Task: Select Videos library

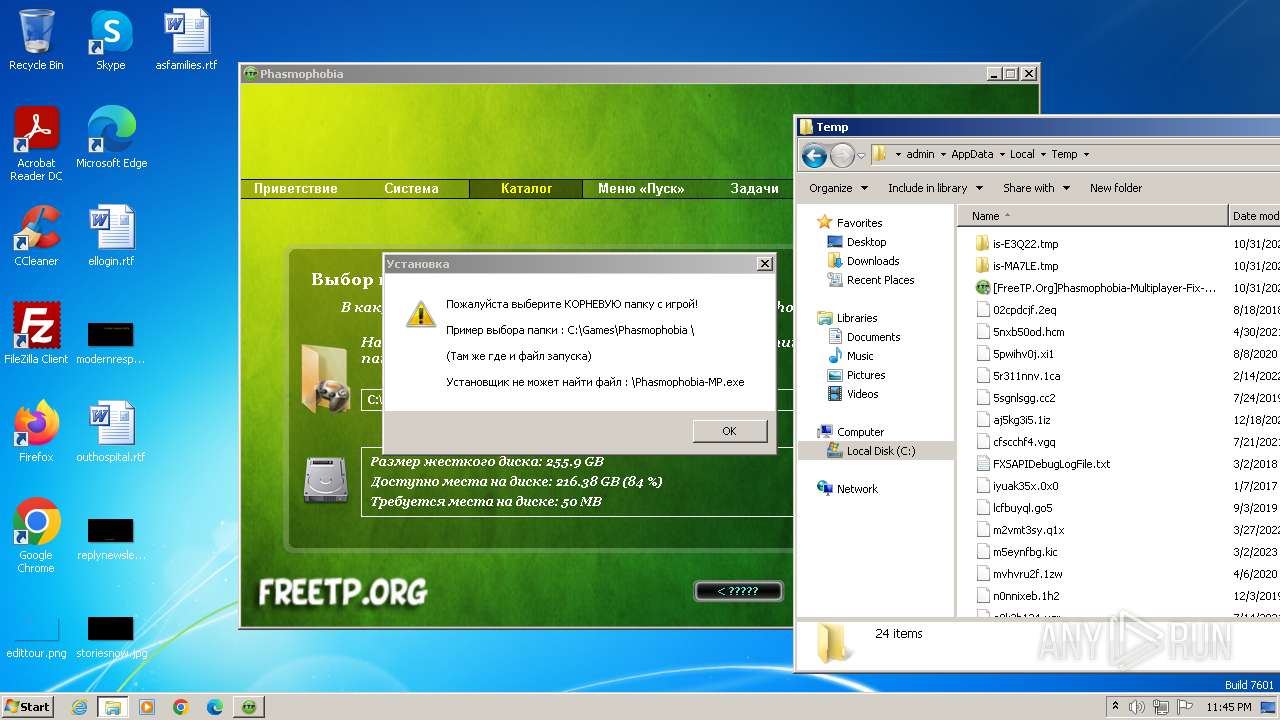Action: (x=862, y=394)
